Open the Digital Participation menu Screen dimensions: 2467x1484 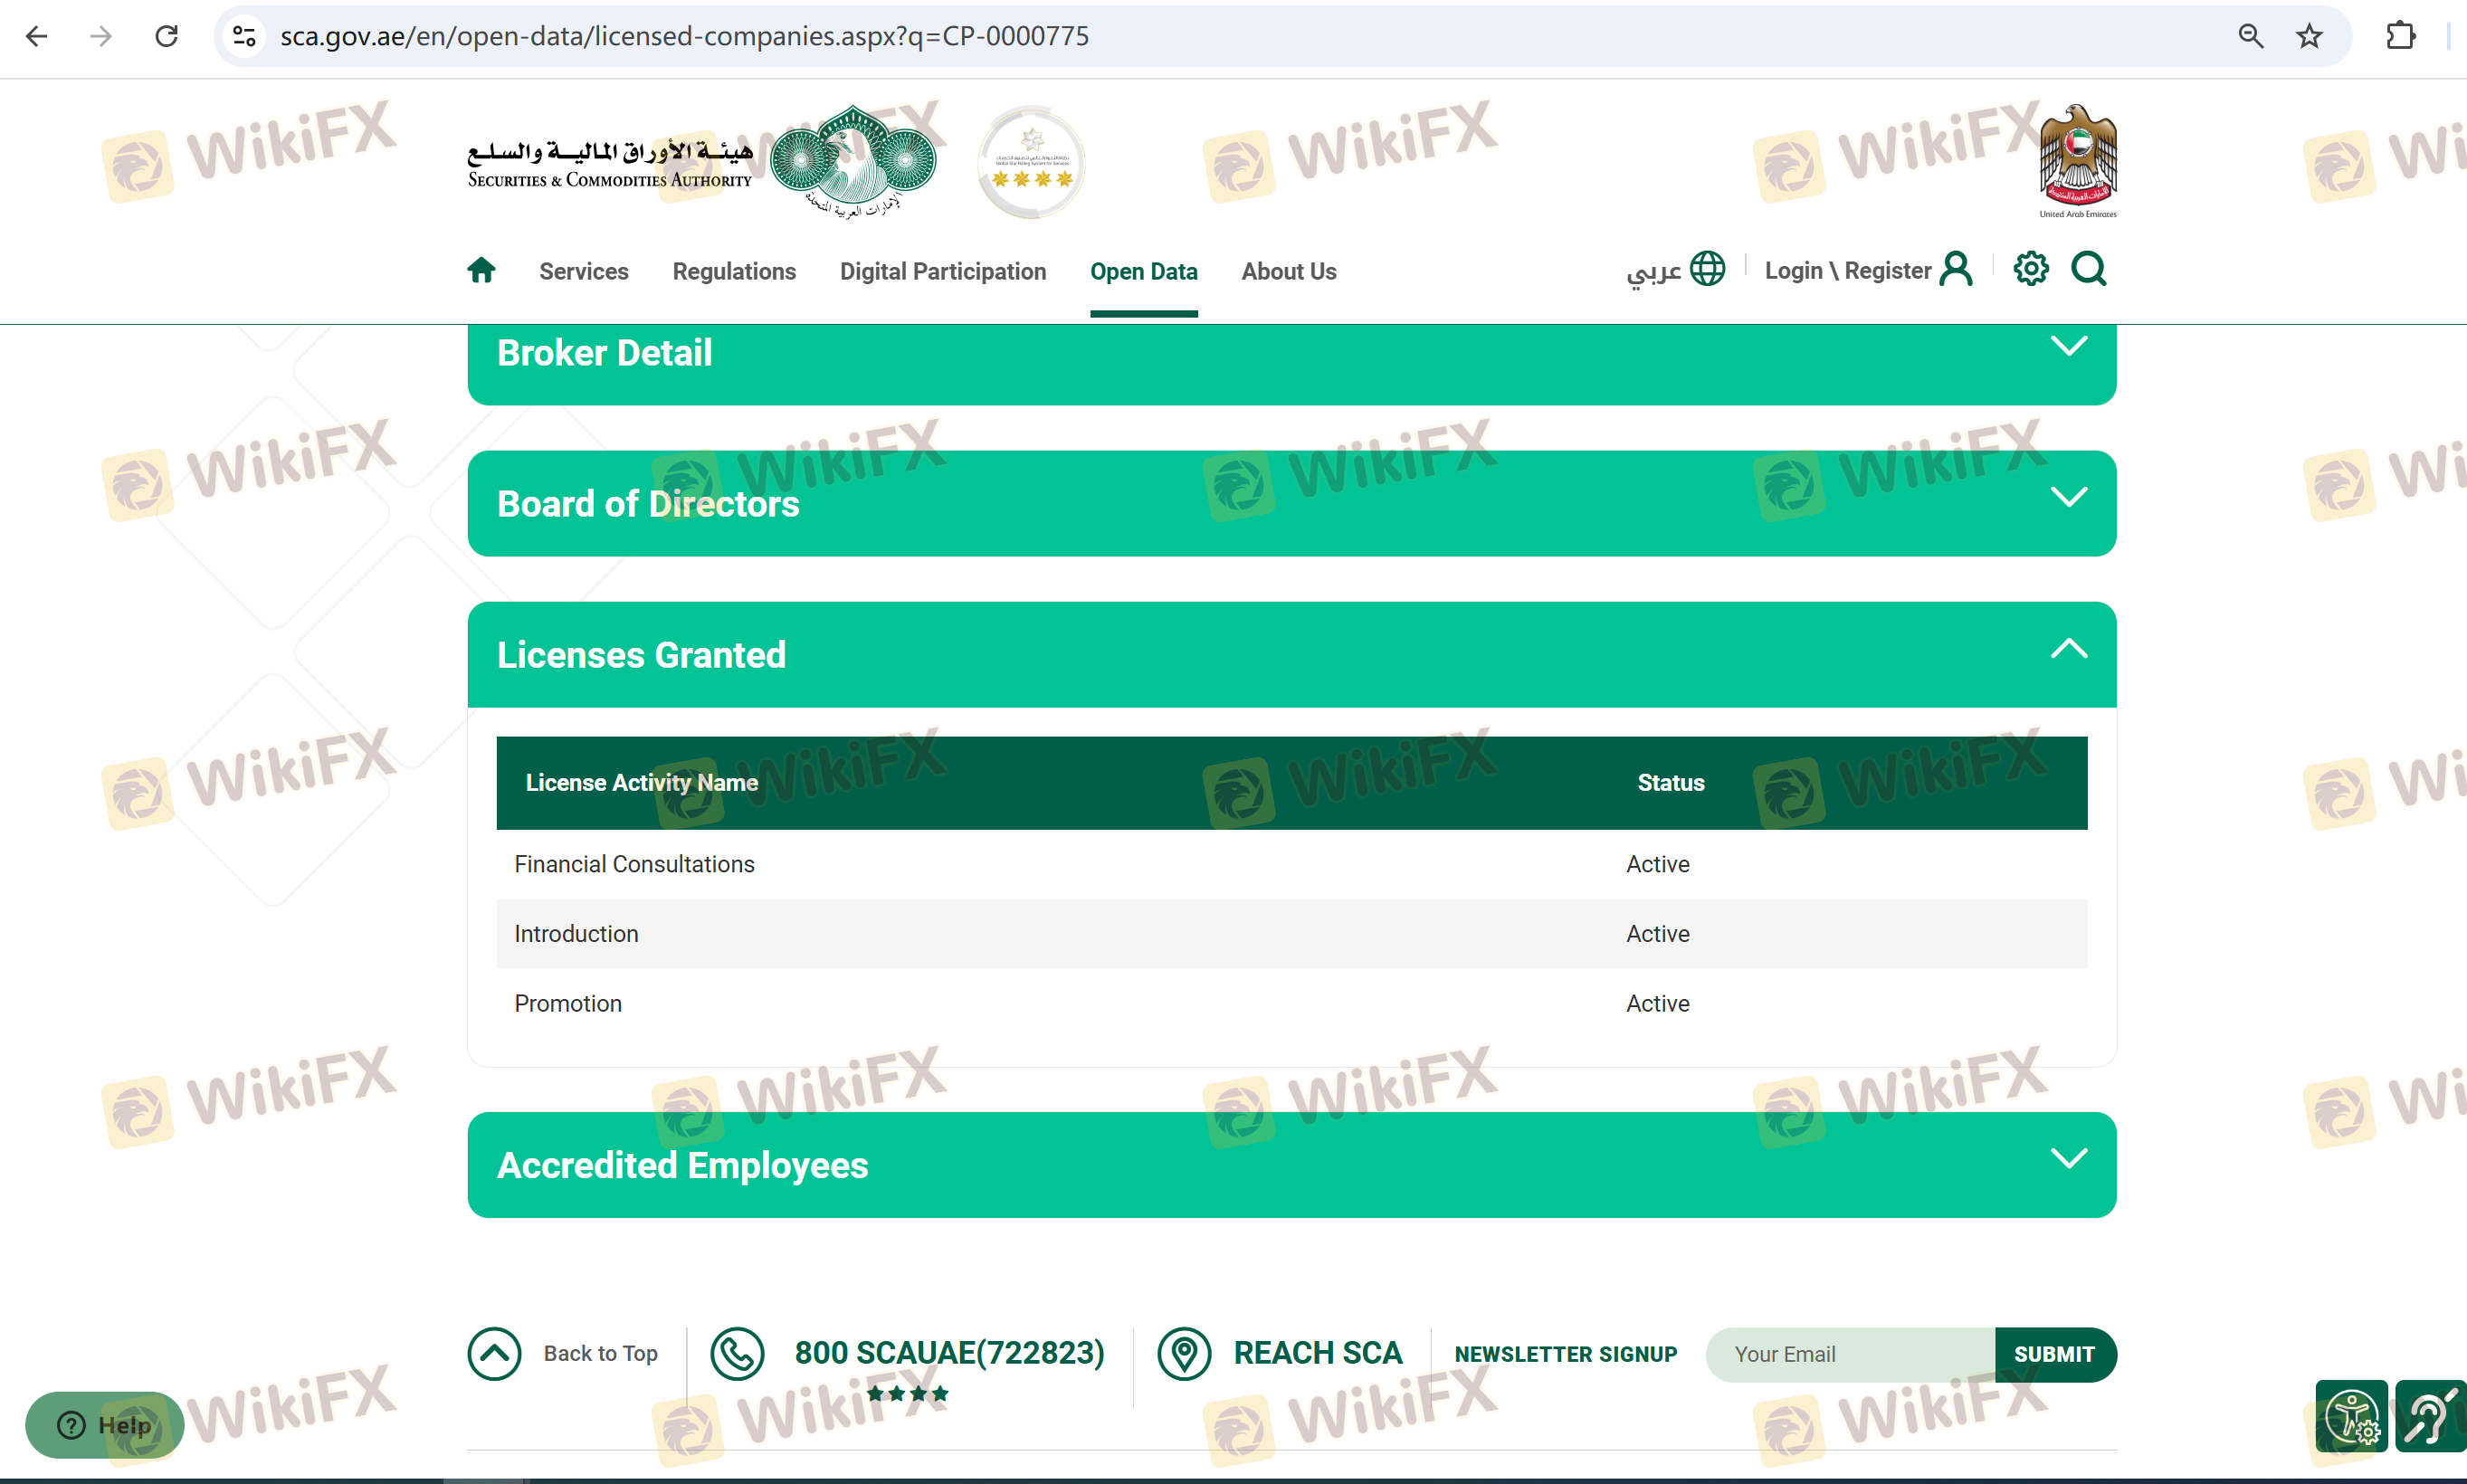[942, 271]
